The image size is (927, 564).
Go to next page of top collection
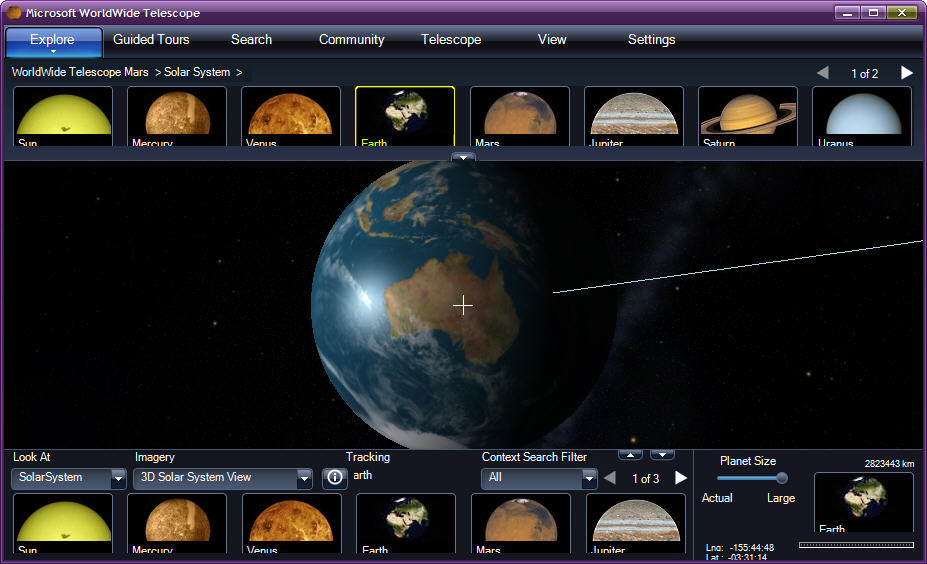906,73
